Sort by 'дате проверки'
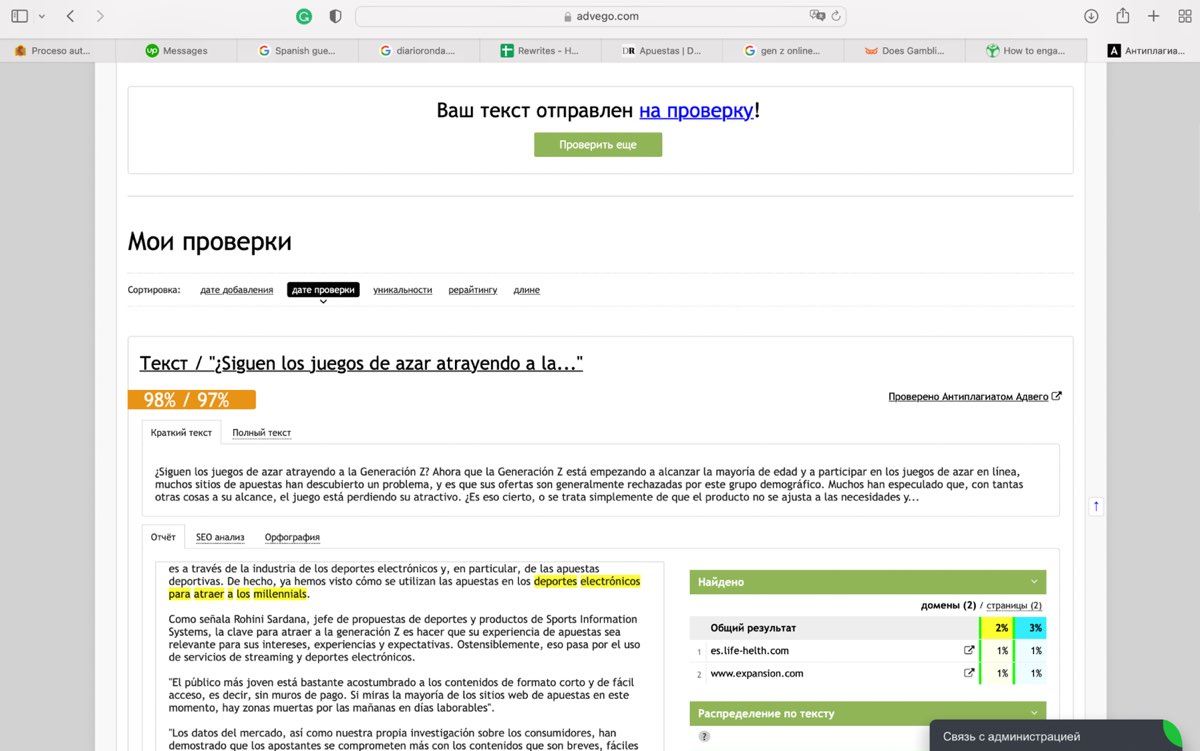This screenshot has height=751, width=1200. click(323, 290)
